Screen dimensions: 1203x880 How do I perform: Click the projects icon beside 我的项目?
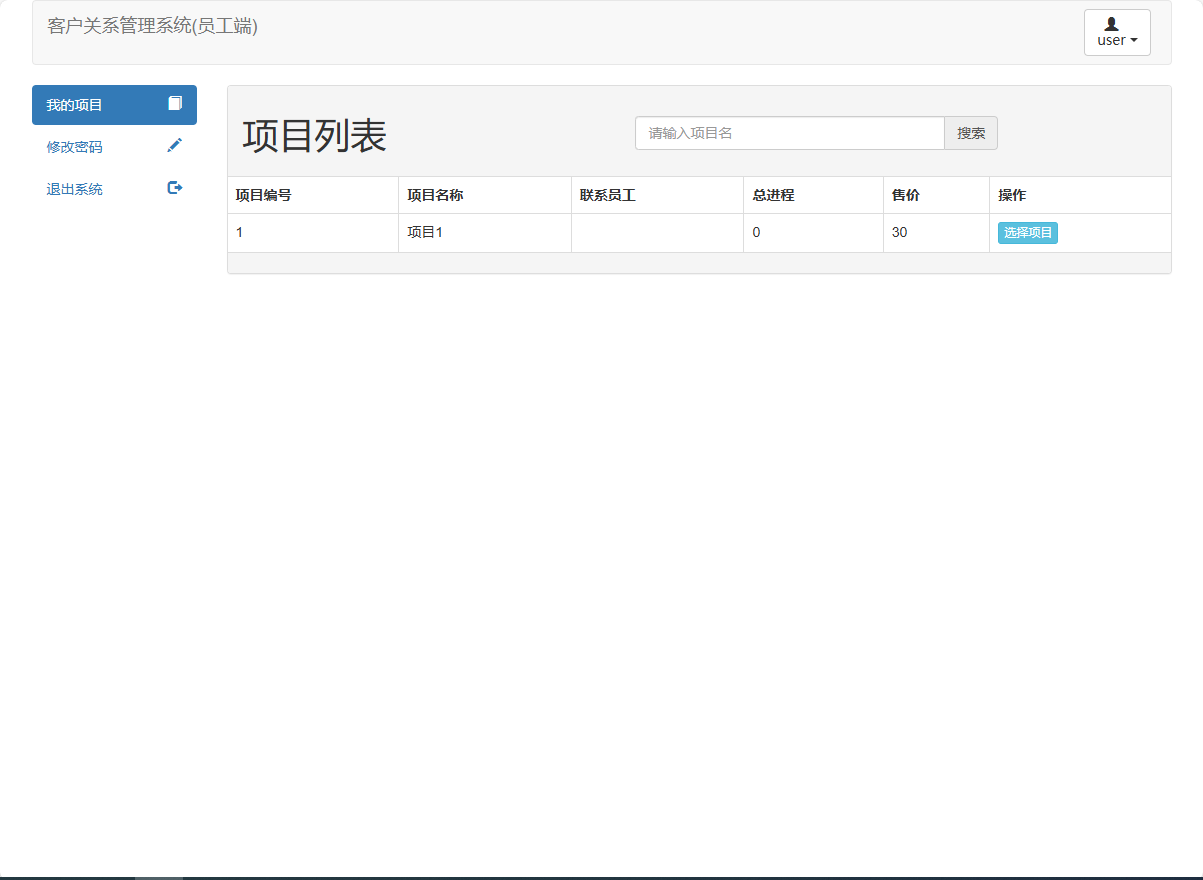[174, 104]
